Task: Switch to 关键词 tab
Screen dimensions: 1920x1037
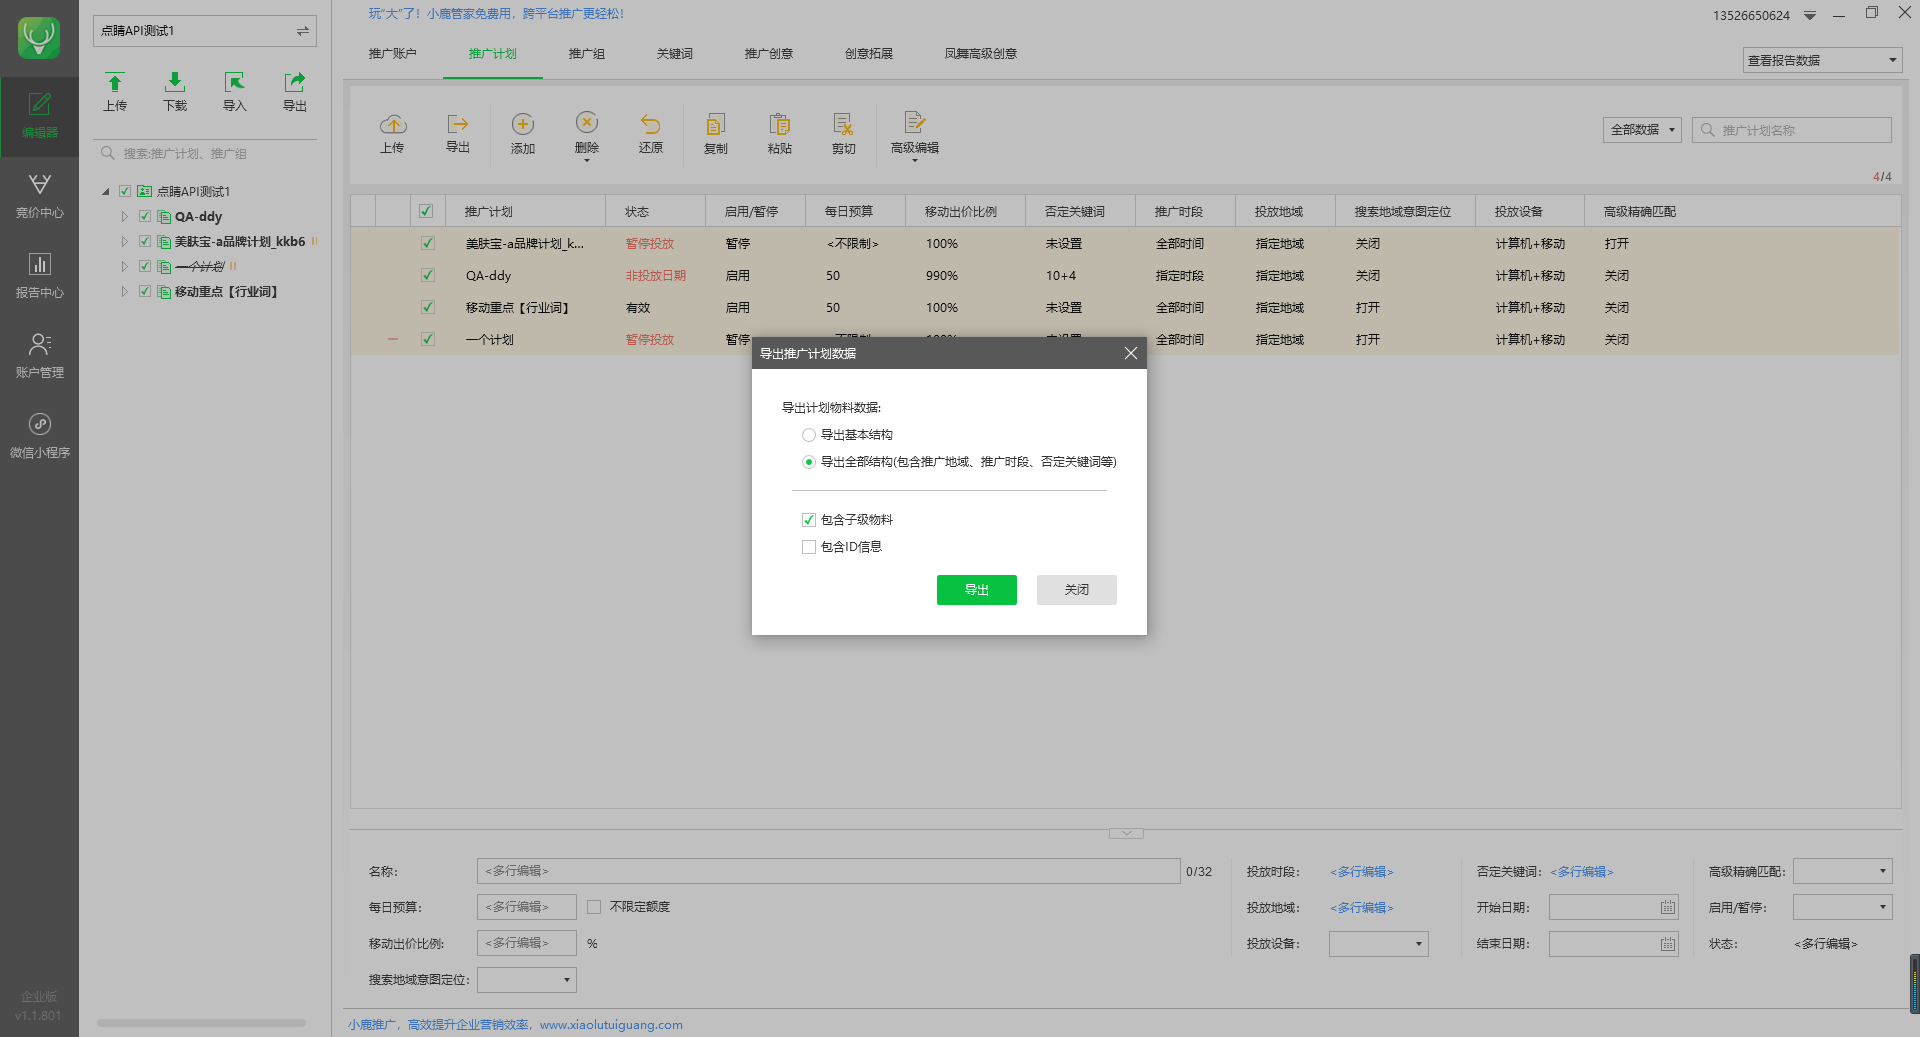Action: [x=675, y=54]
